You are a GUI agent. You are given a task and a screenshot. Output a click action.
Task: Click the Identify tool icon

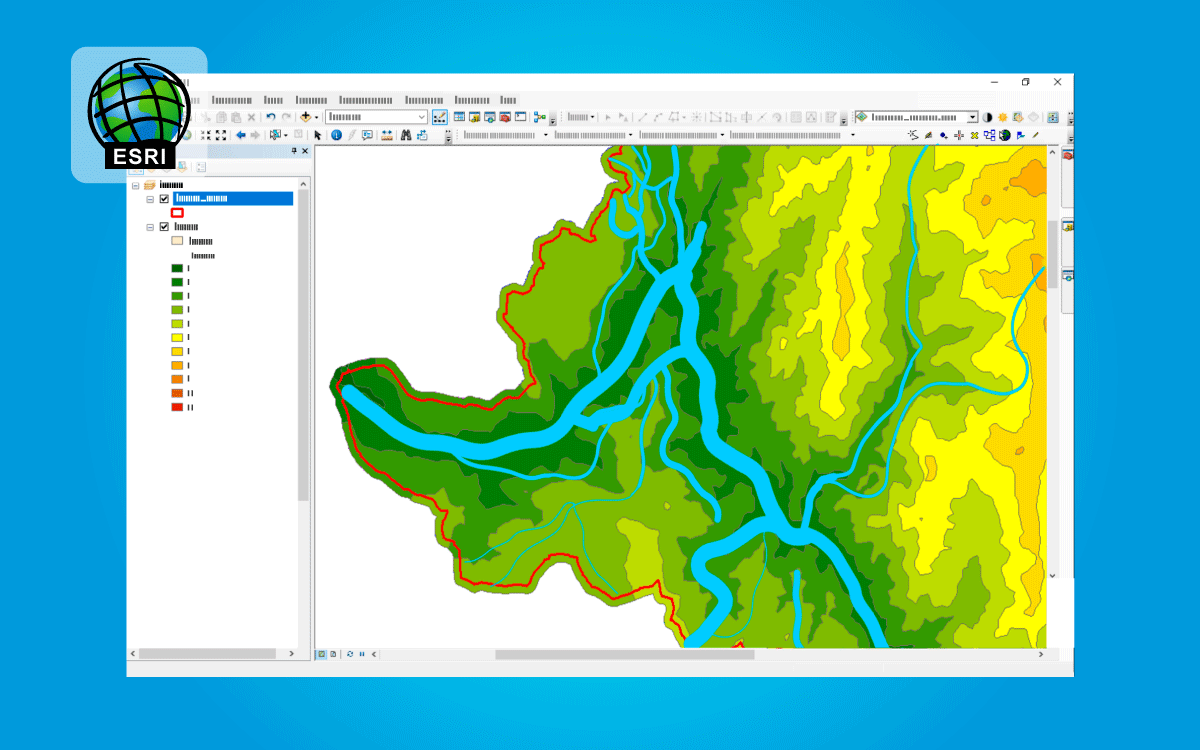click(x=336, y=135)
